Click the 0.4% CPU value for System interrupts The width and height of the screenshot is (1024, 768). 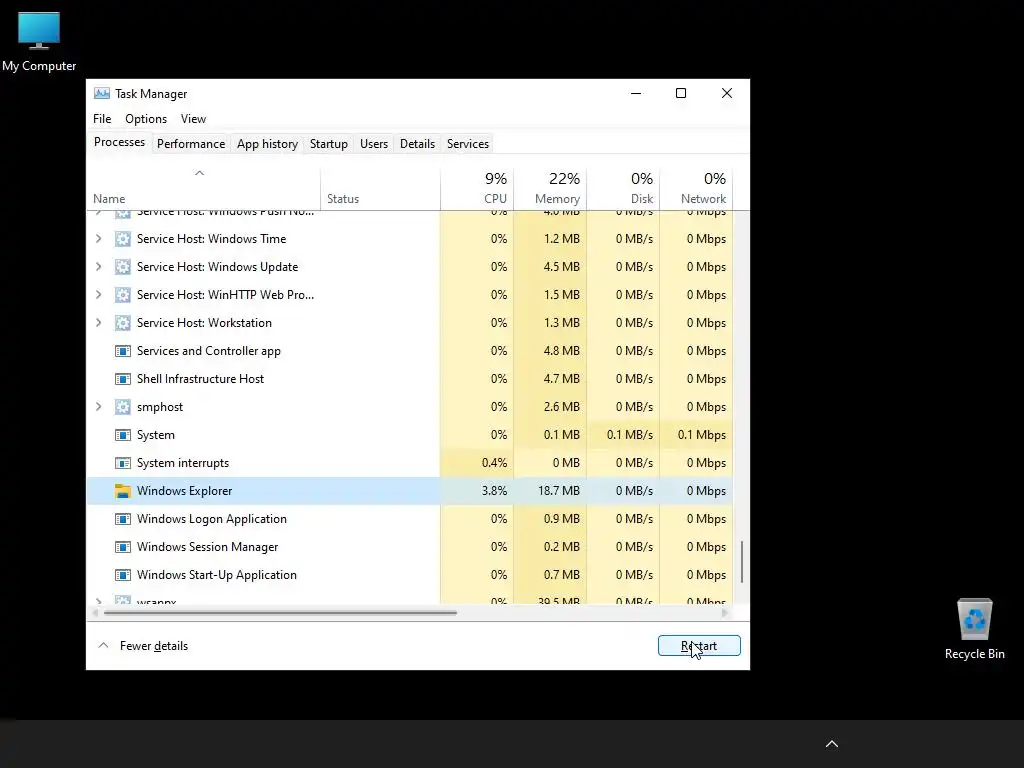494,463
